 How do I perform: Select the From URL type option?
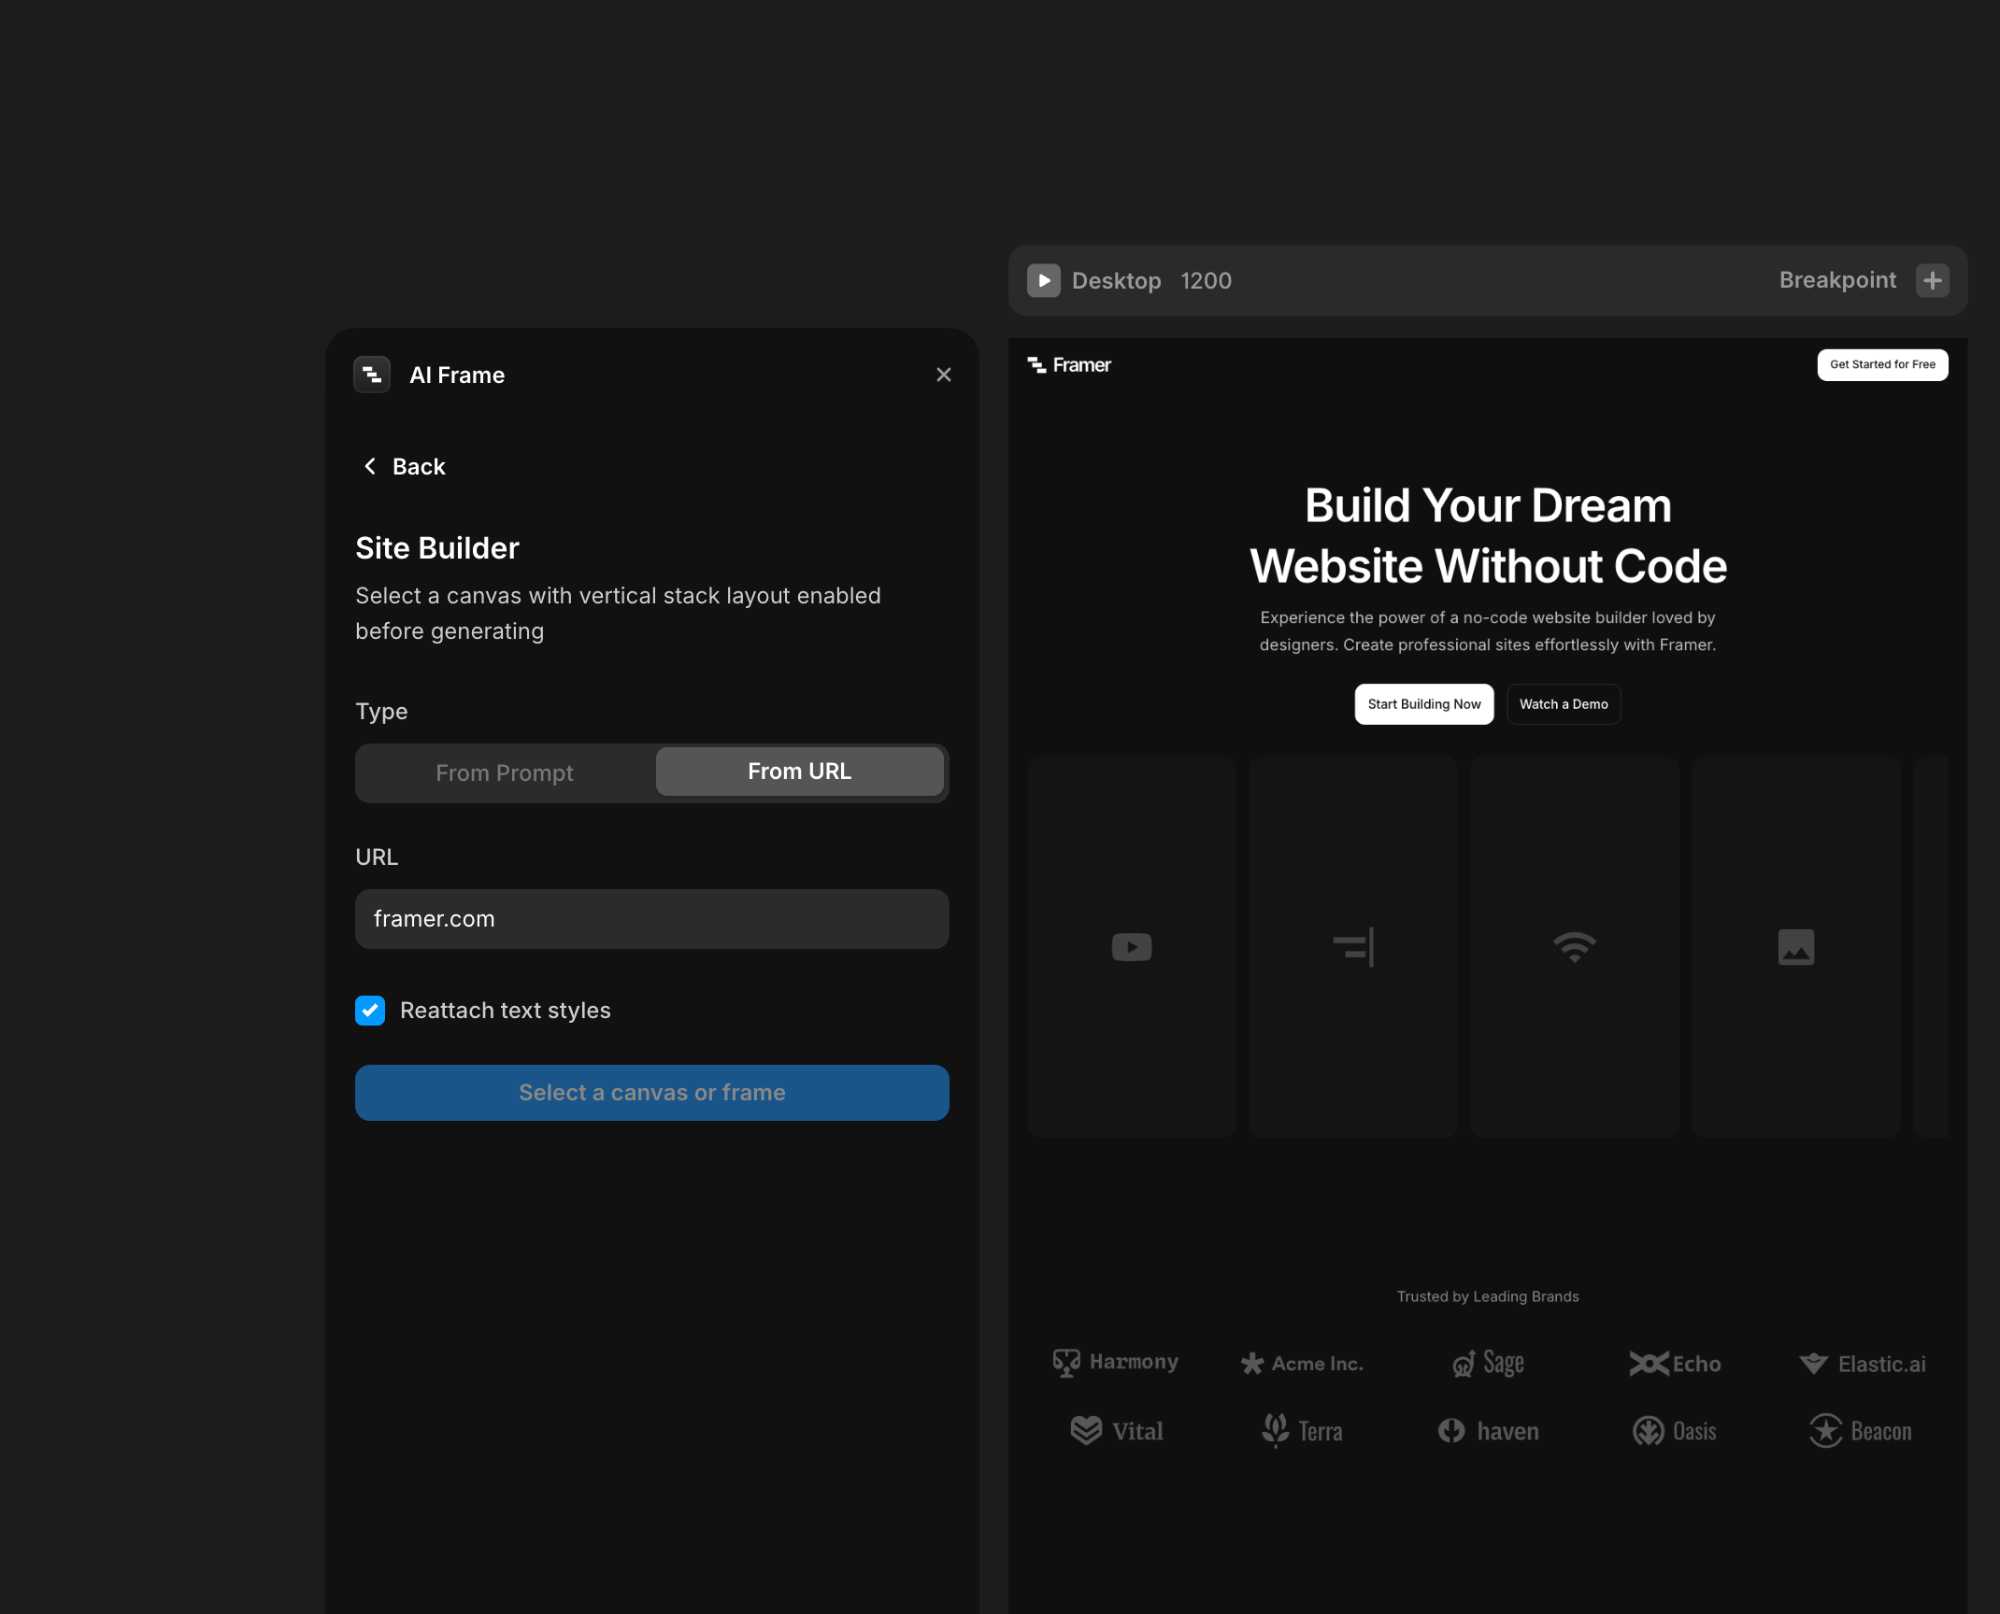(x=799, y=772)
